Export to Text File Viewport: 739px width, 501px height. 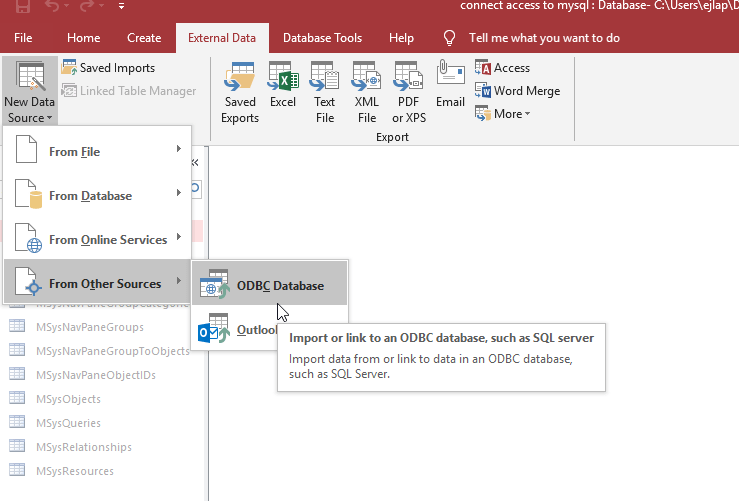(x=325, y=92)
